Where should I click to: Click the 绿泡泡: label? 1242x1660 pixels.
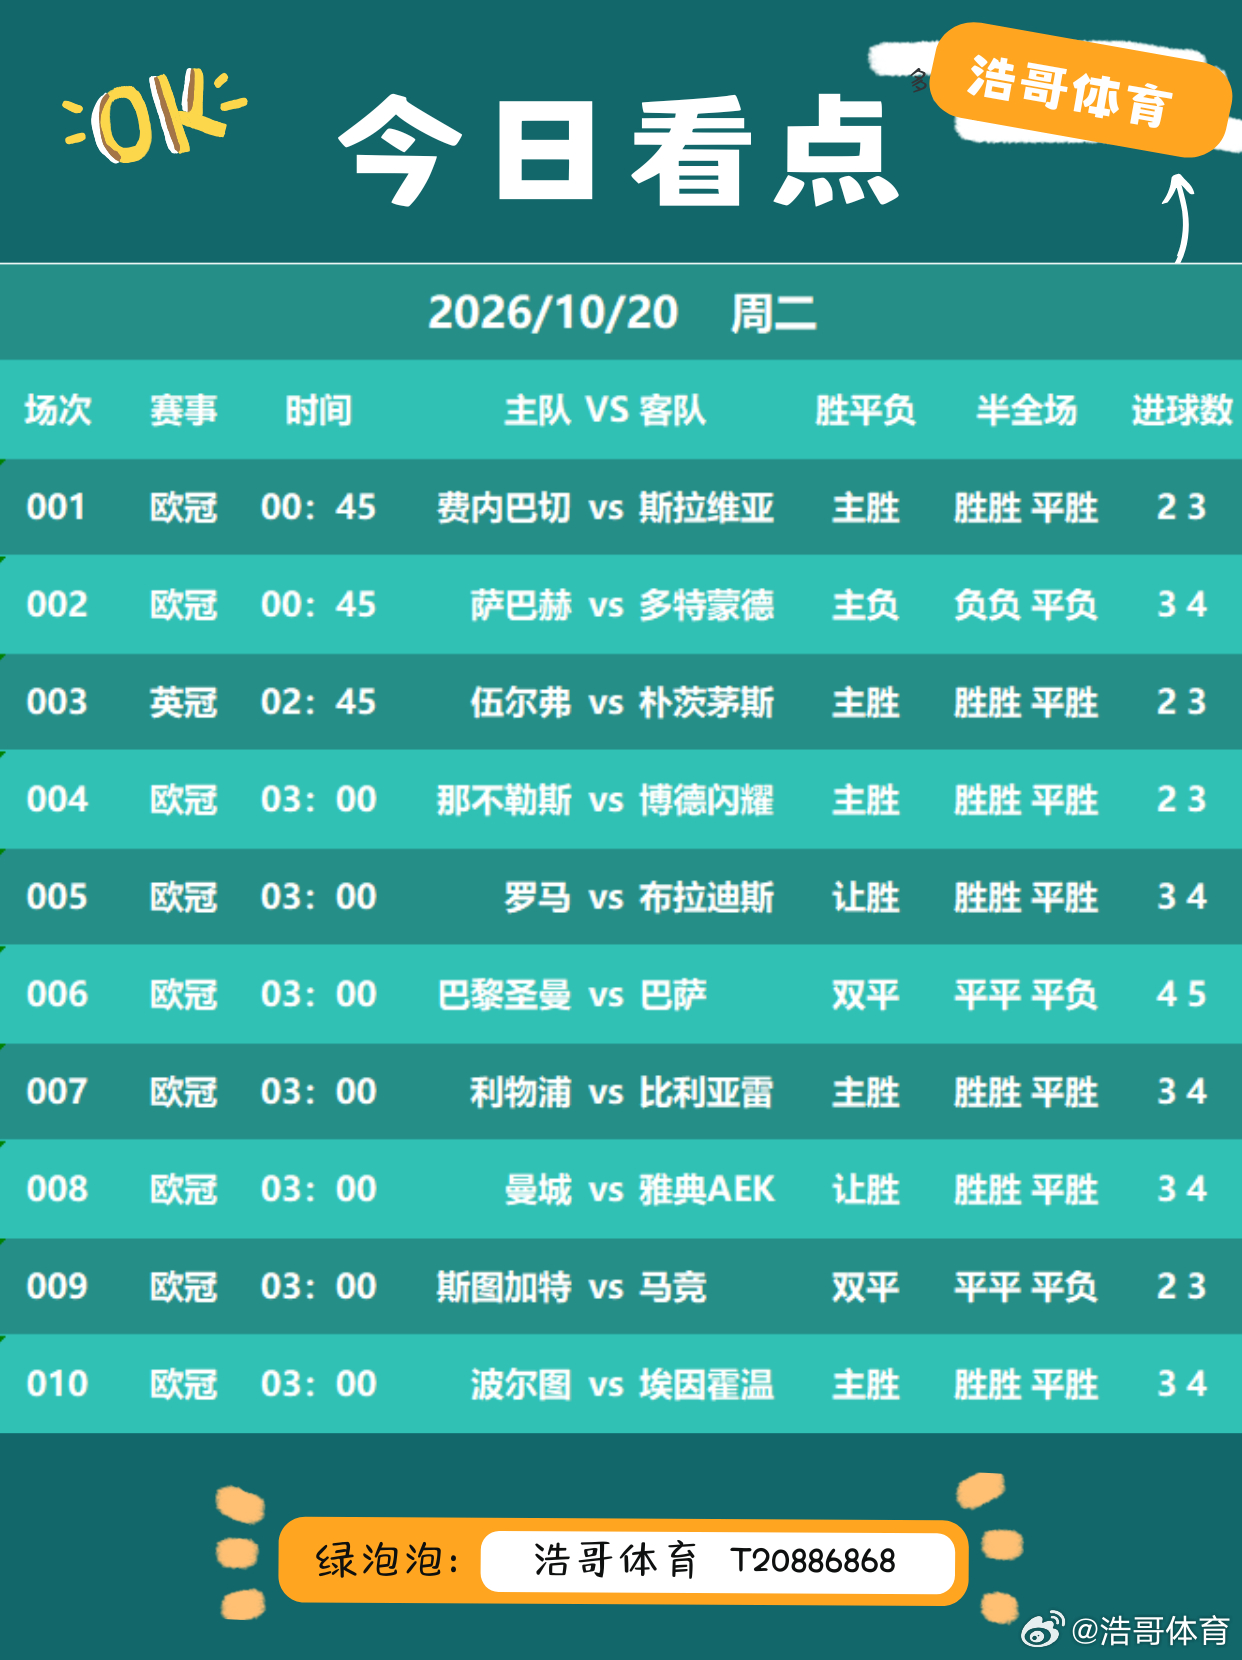(x=388, y=1560)
